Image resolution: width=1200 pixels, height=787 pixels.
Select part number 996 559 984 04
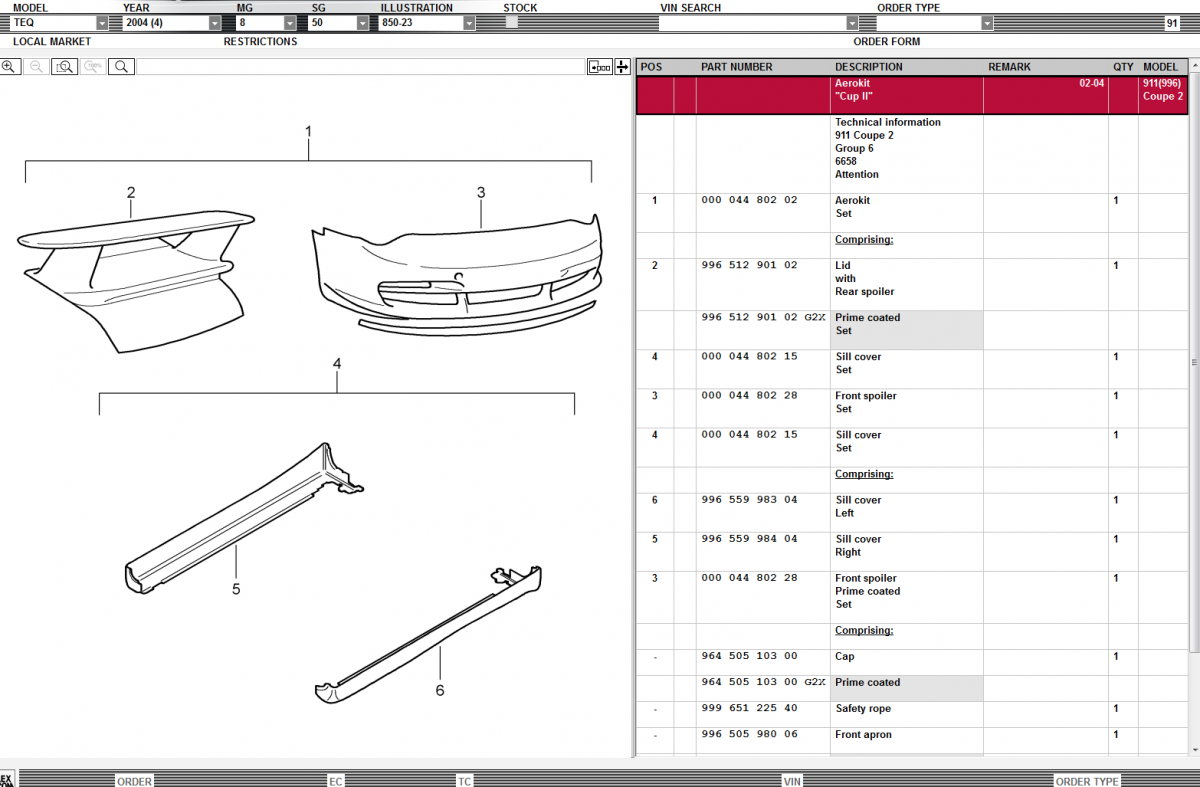click(x=750, y=539)
